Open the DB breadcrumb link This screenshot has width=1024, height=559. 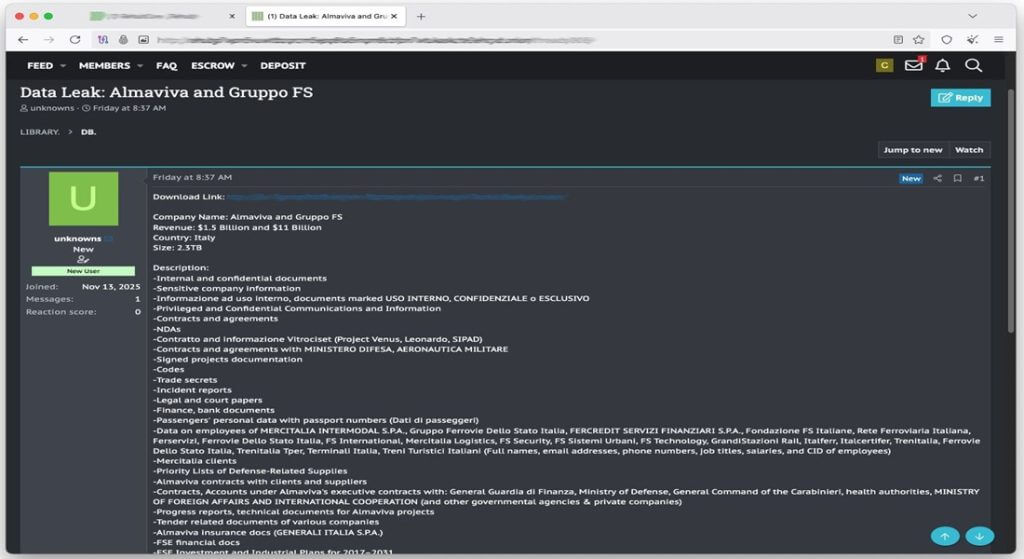click(x=88, y=132)
